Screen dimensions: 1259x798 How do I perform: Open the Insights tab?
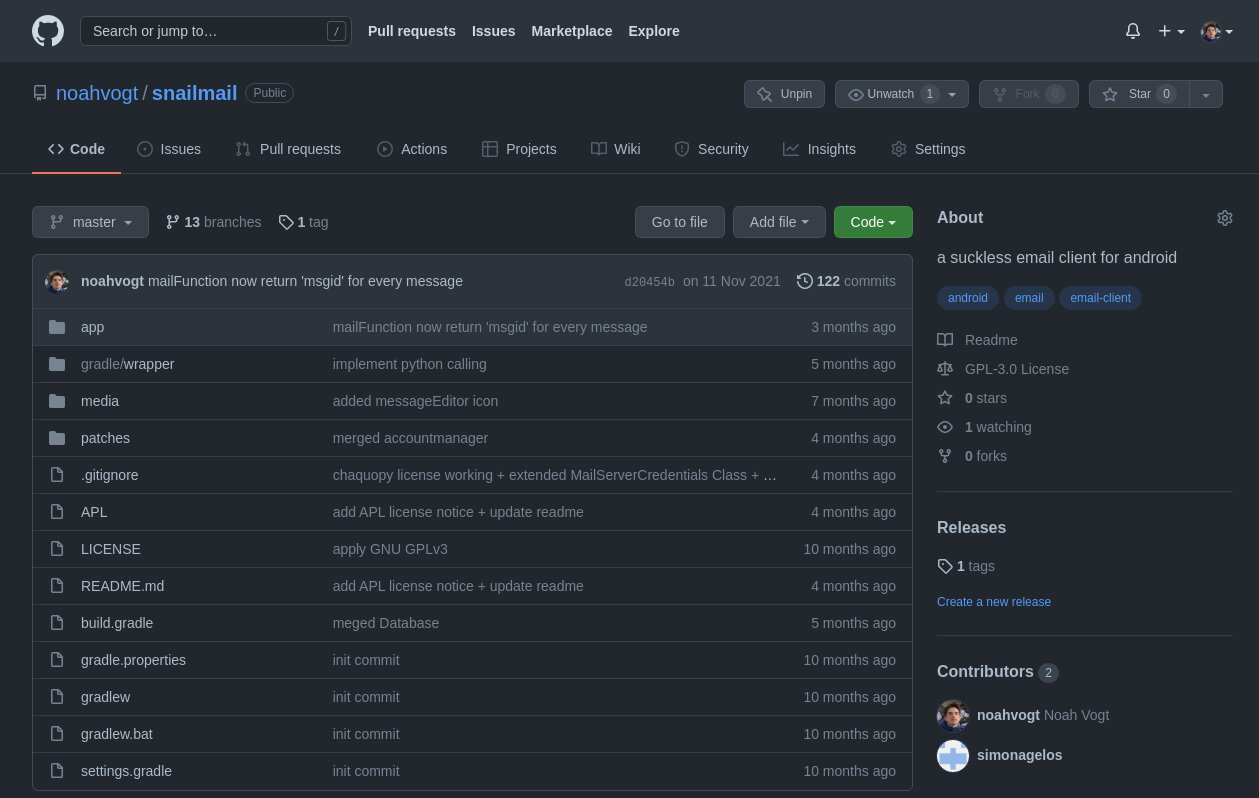pos(819,149)
